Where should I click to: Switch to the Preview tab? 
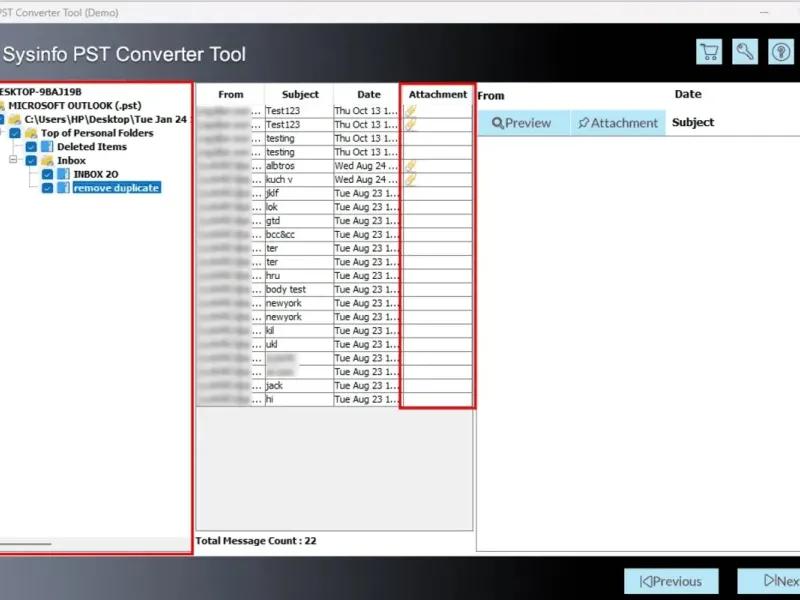point(523,123)
